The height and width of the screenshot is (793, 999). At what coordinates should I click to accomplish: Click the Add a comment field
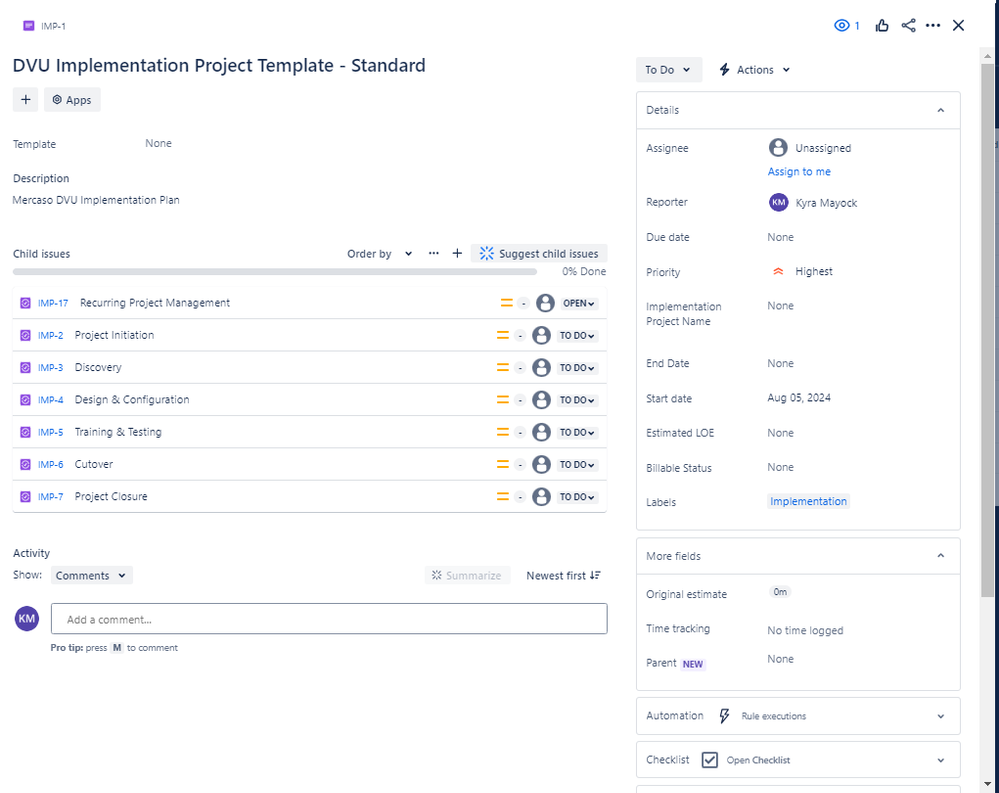(329, 619)
